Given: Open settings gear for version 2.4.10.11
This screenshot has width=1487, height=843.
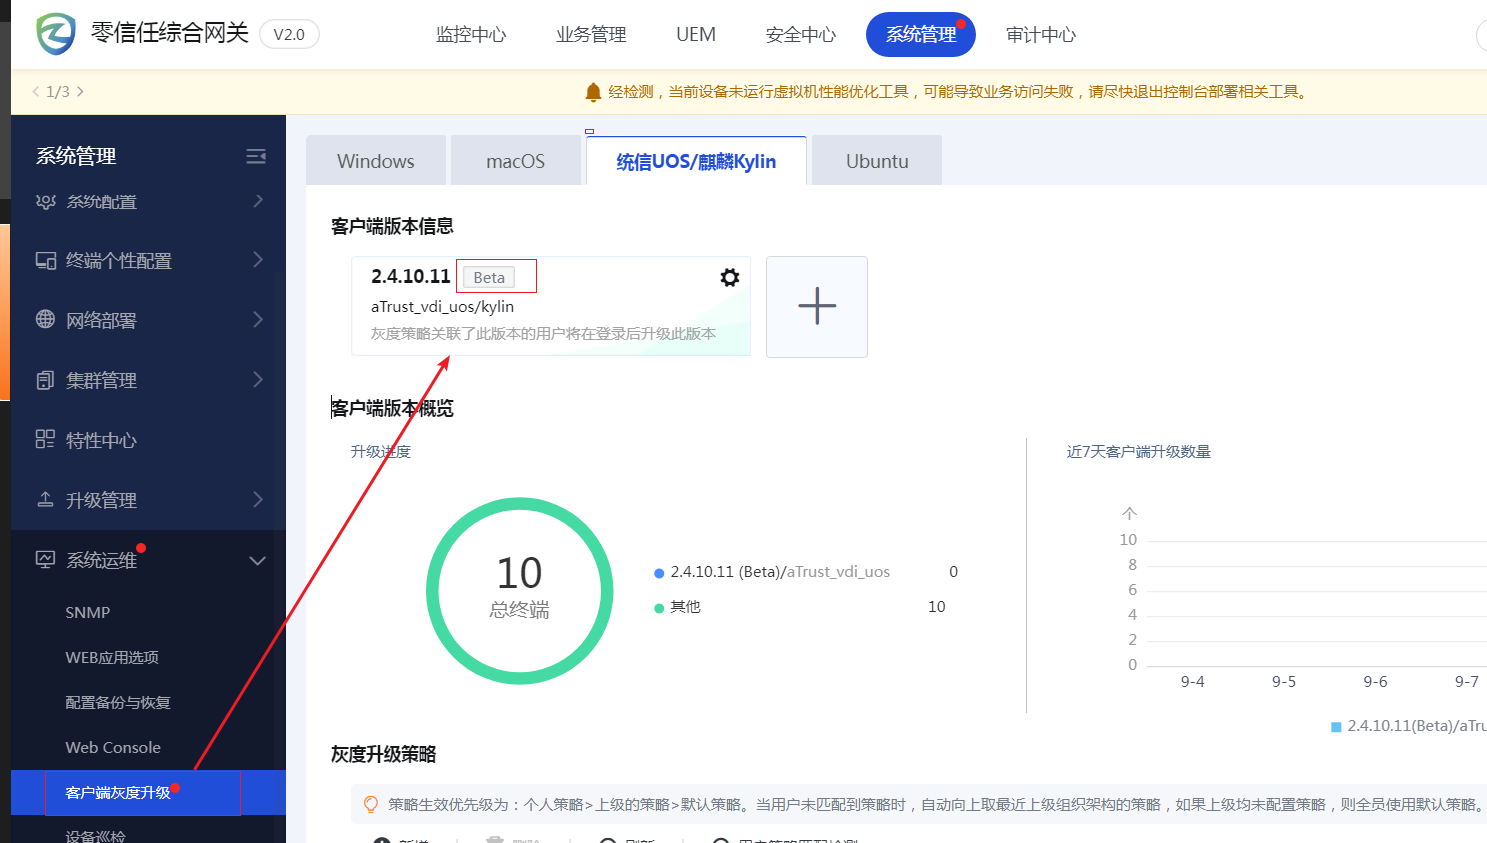Looking at the screenshot, I should pos(730,277).
